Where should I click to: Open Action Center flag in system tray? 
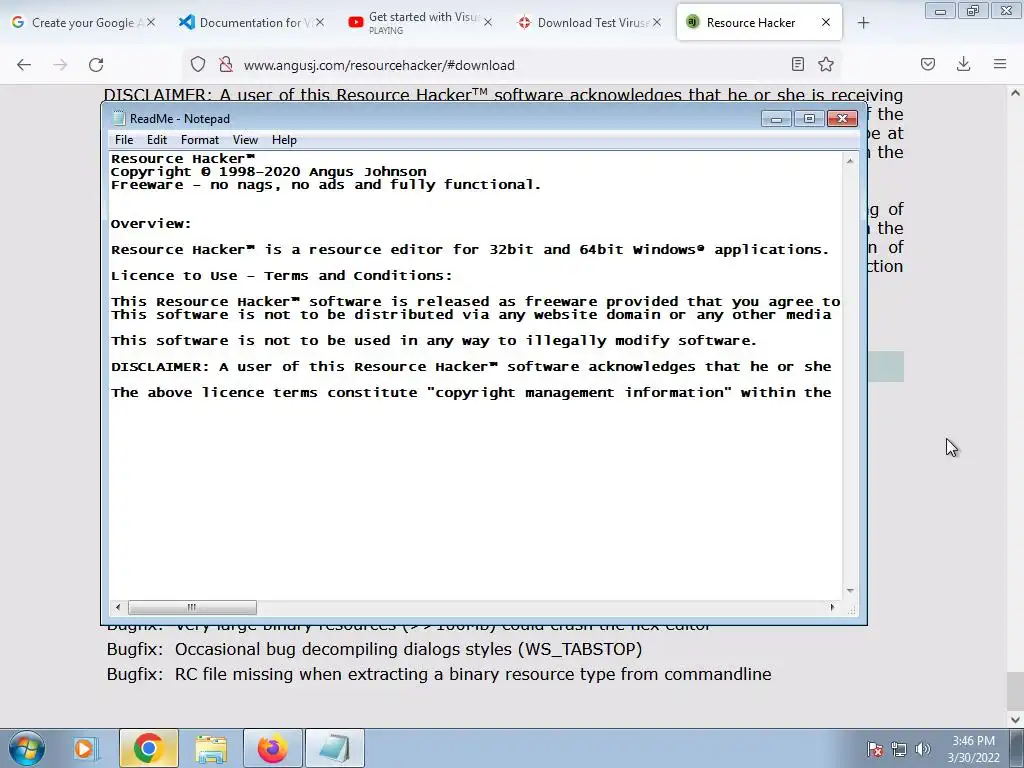pyautogui.click(x=875, y=749)
